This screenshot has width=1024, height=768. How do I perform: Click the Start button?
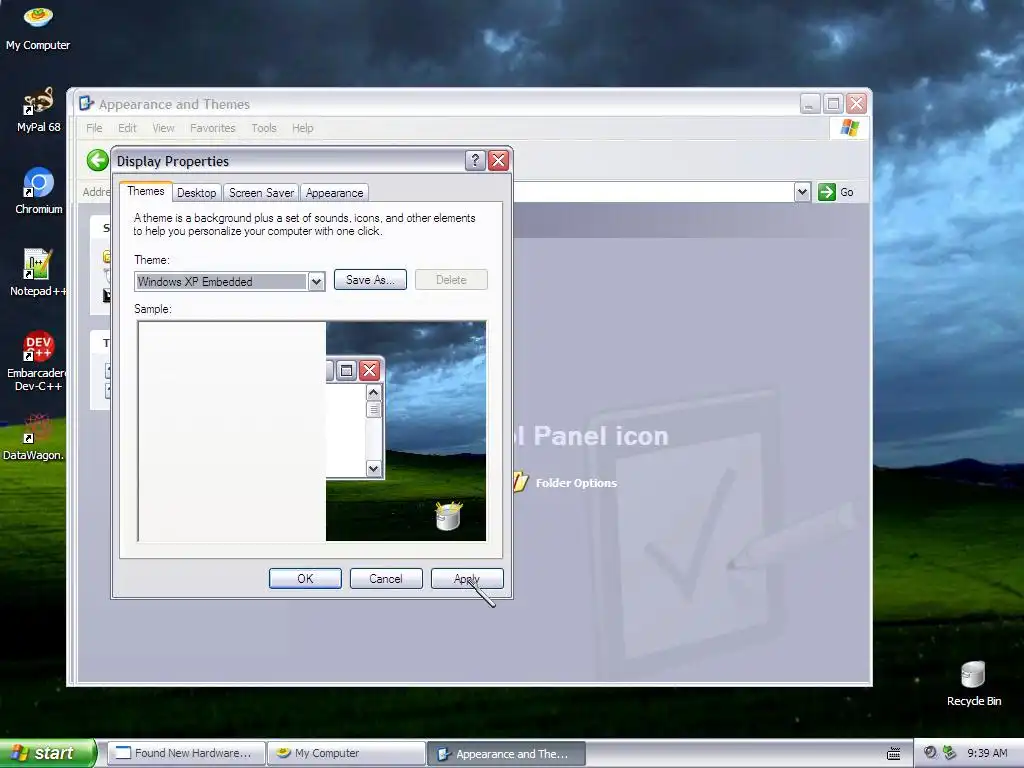click(x=47, y=753)
